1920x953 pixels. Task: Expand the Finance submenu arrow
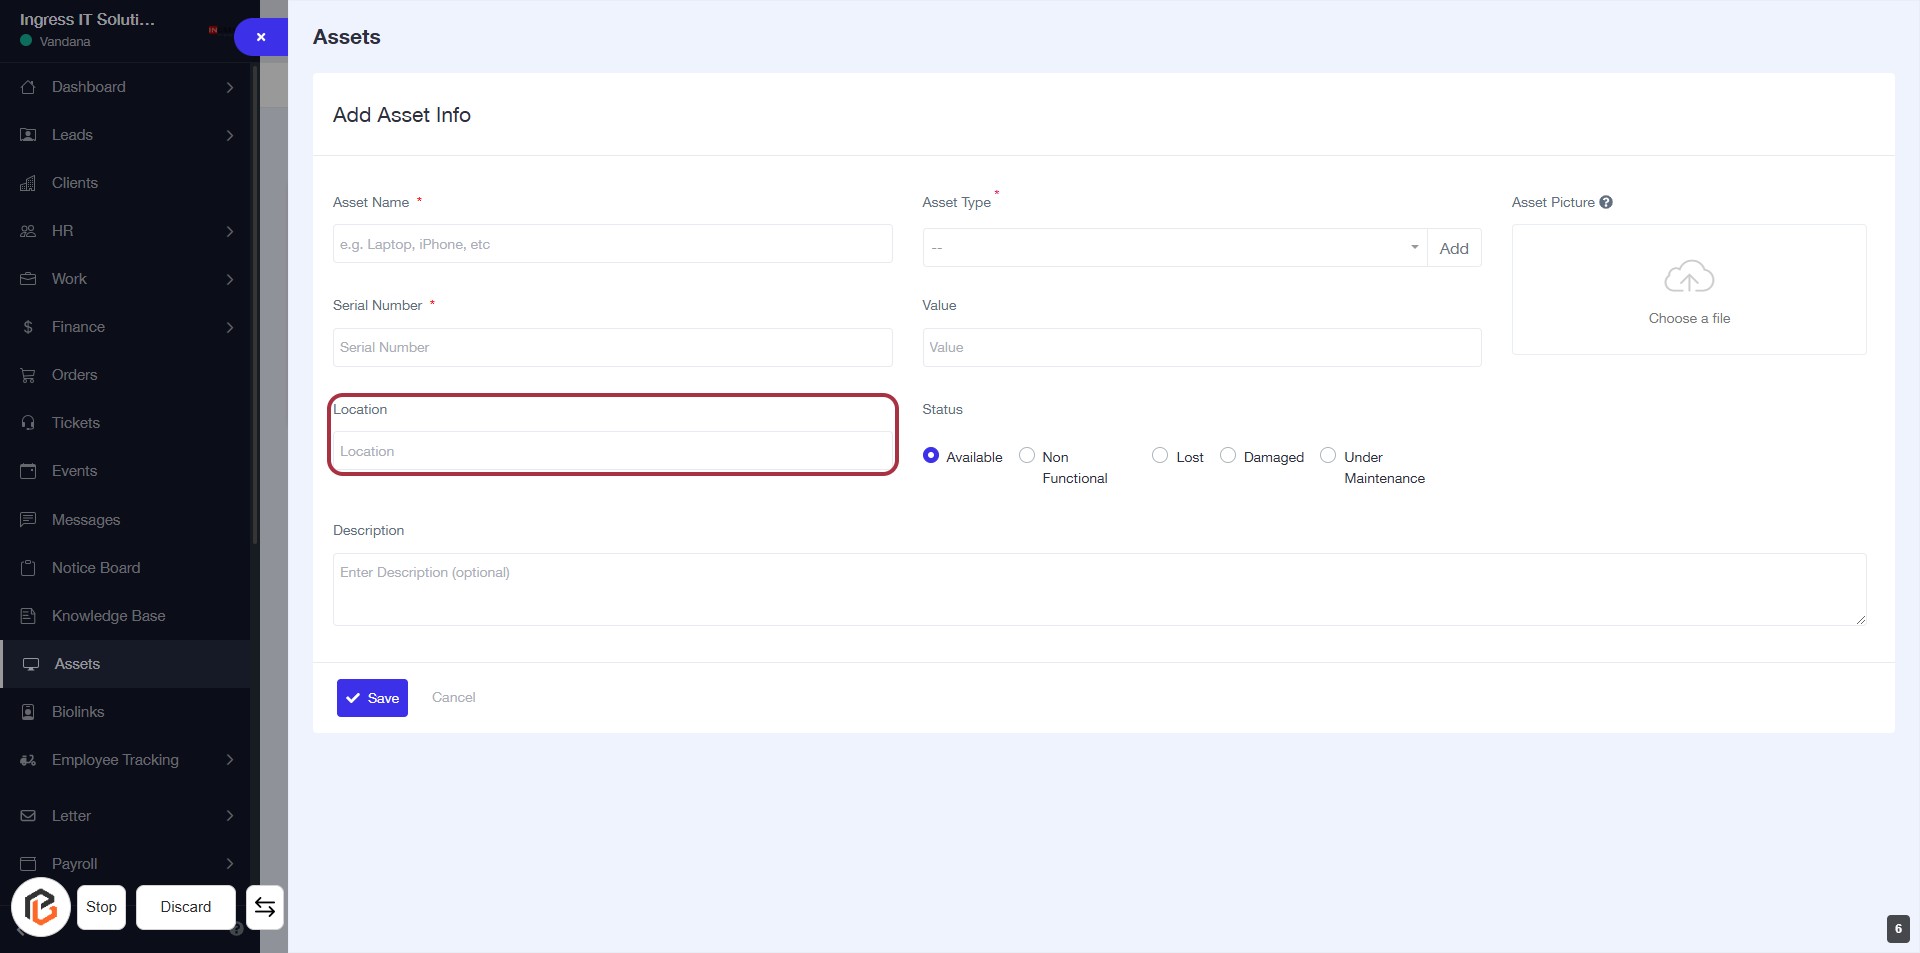tap(230, 327)
